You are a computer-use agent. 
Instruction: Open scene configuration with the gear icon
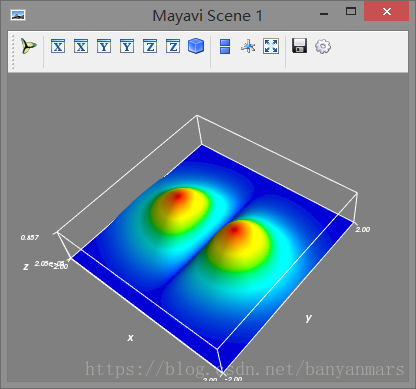pyautogui.click(x=323, y=46)
